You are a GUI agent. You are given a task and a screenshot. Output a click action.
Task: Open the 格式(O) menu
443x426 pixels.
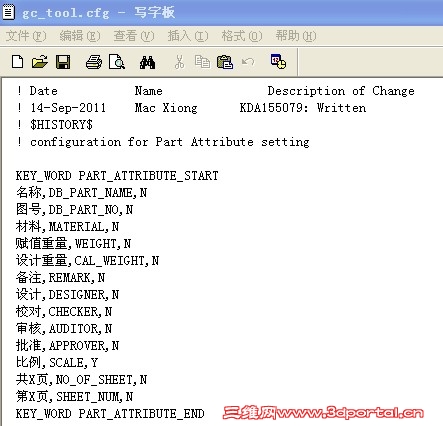tap(242, 36)
